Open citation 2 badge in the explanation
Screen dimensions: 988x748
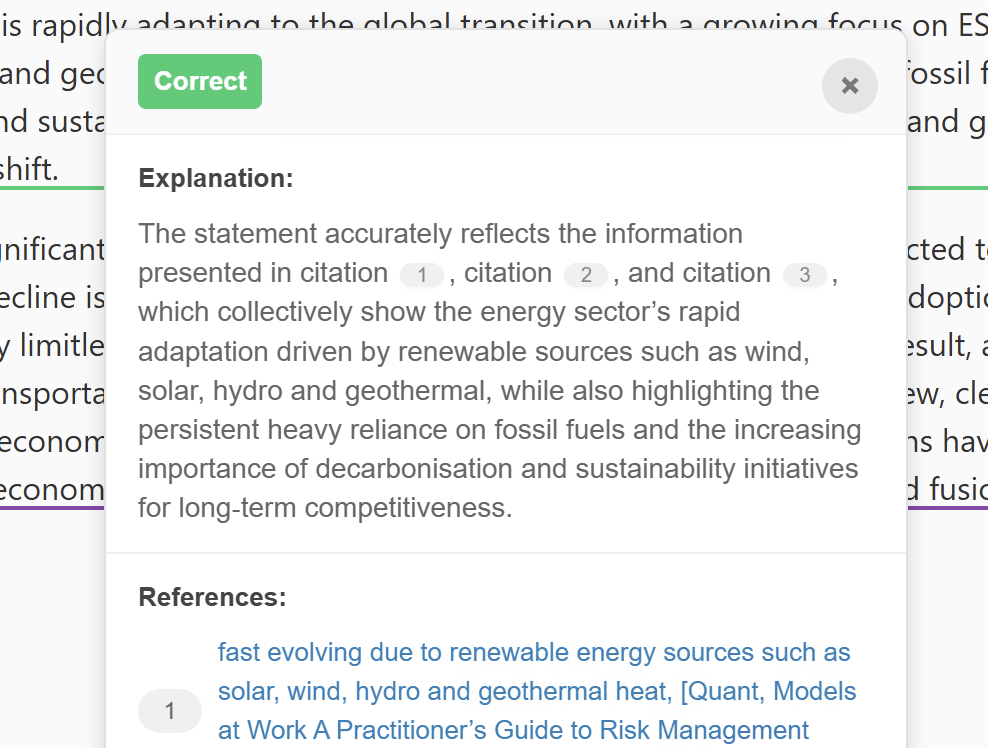tap(586, 275)
